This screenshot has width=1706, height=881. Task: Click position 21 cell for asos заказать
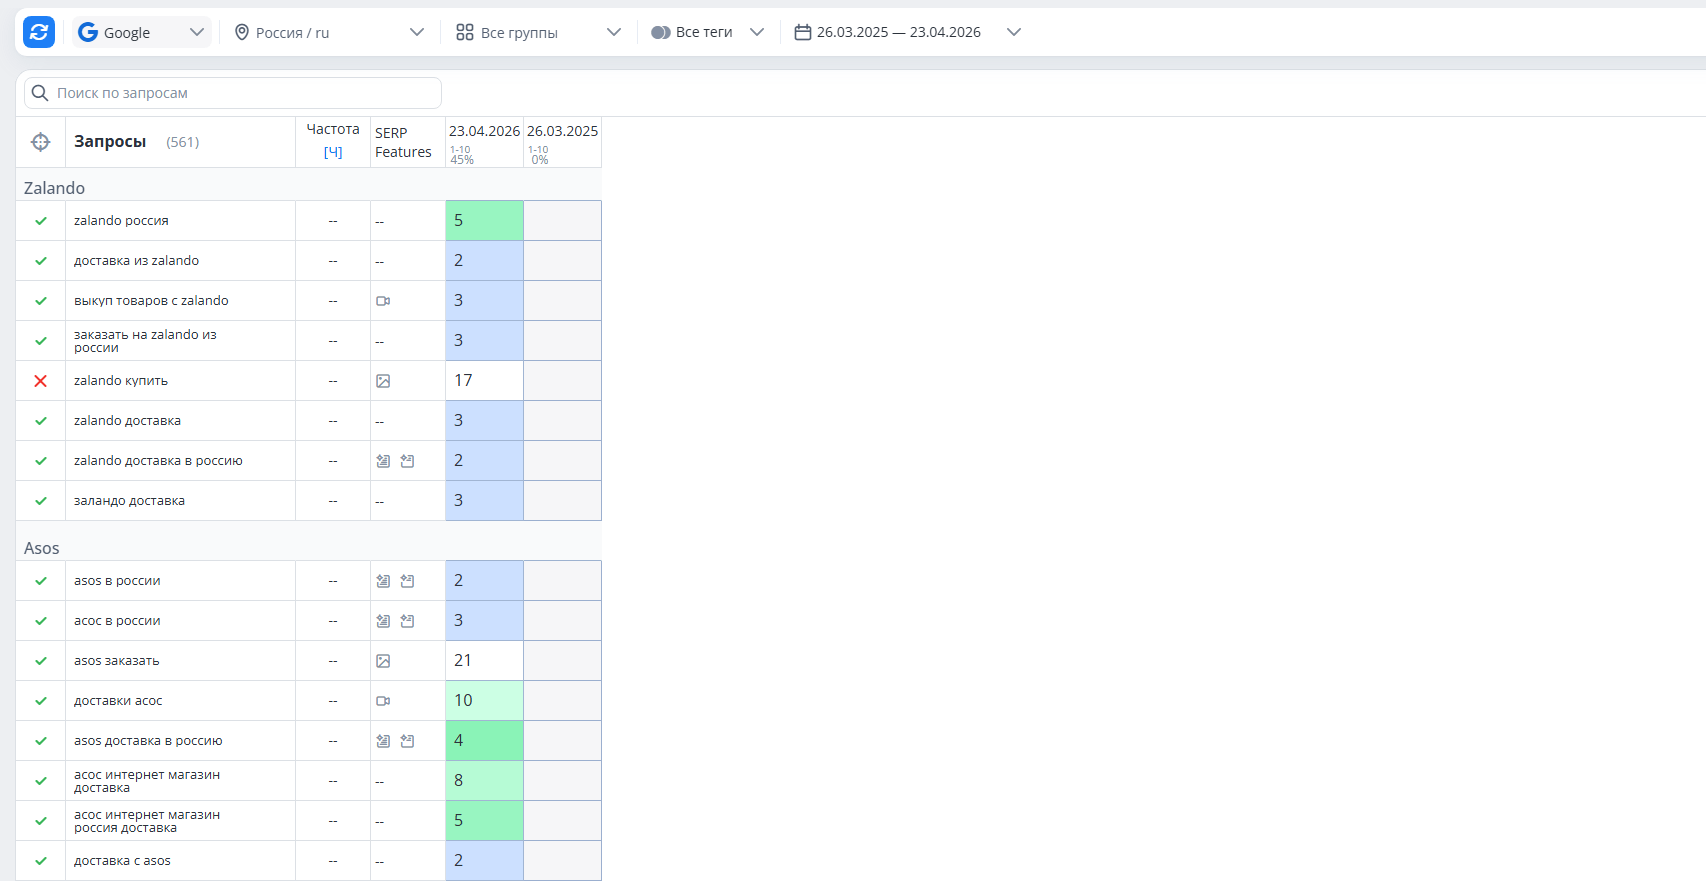[484, 661]
